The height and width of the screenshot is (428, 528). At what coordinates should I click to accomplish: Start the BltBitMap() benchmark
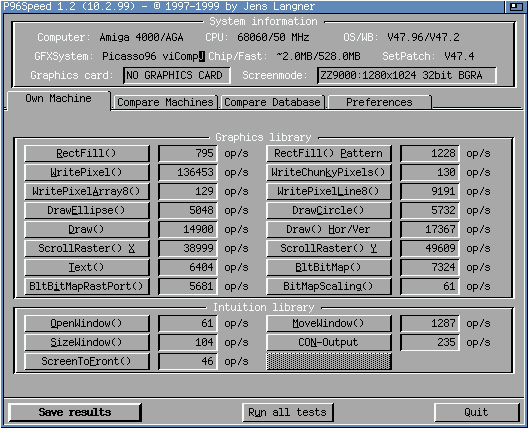pyautogui.click(x=329, y=268)
